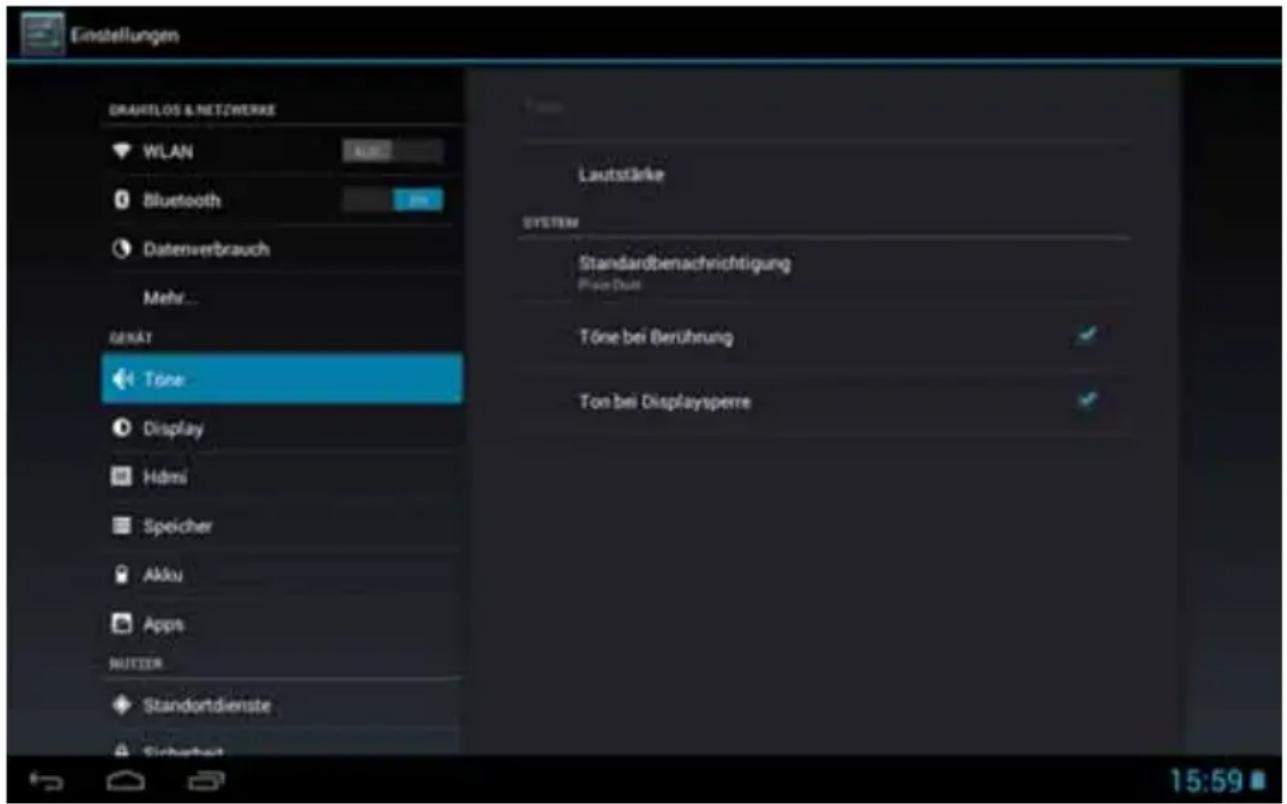
Task: Open the Mehr... network options
Action: tap(282, 298)
